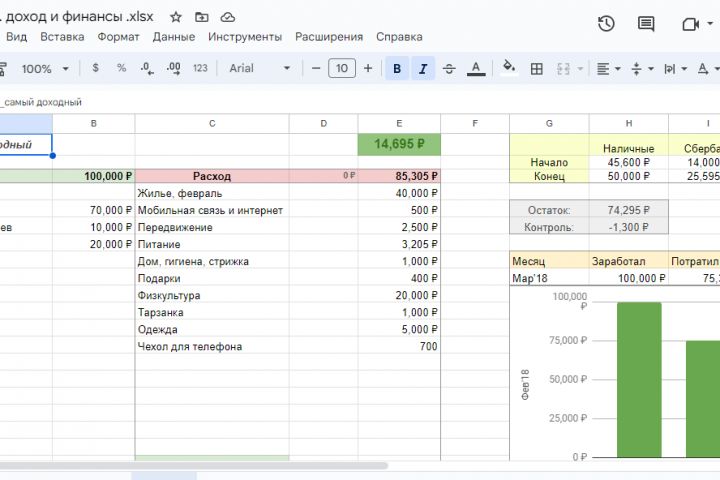Open the Данные menu
The image size is (720, 480).
[x=174, y=37]
